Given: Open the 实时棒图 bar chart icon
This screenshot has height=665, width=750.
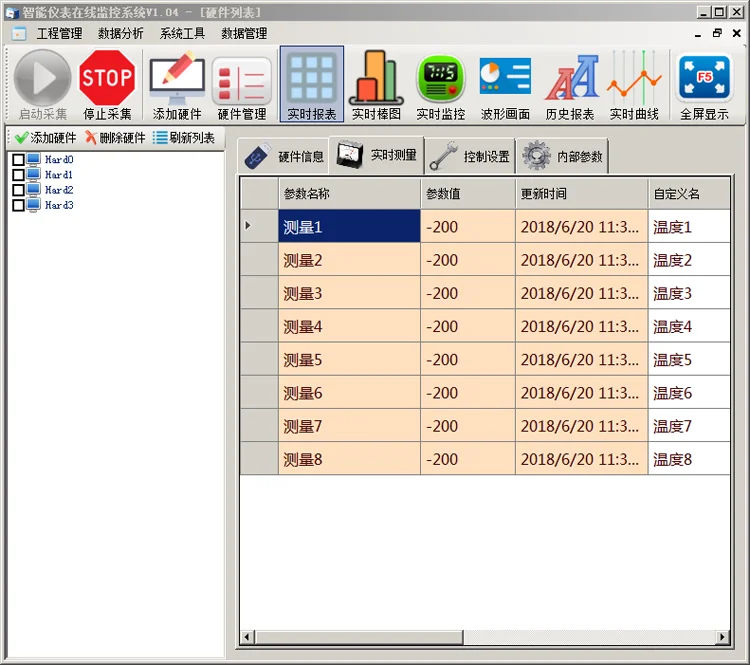Looking at the screenshot, I should [x=376, y=78].
